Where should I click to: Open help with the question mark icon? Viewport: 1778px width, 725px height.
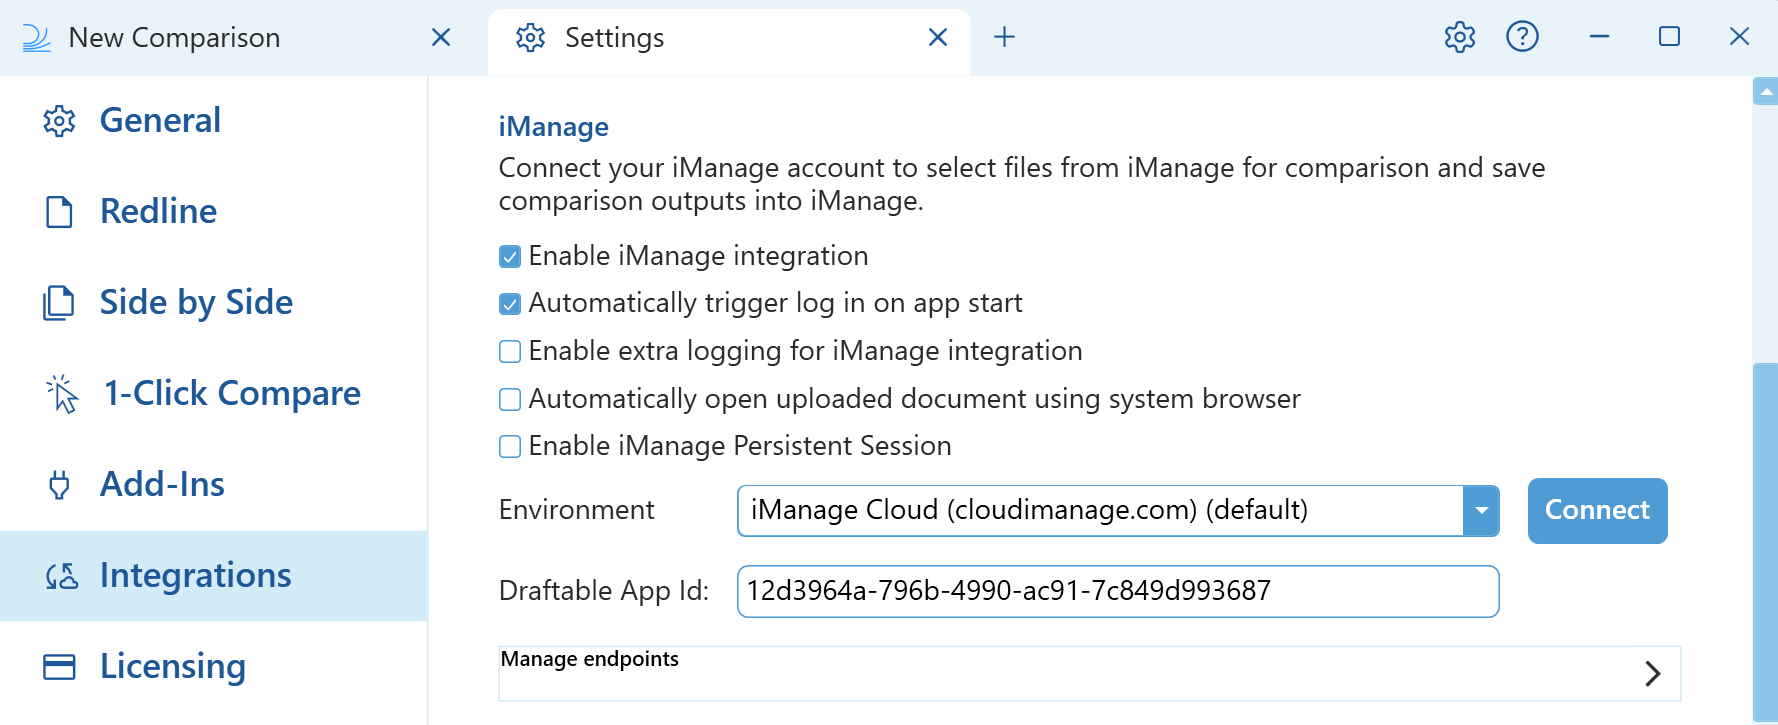click(x=1522, y=37)
